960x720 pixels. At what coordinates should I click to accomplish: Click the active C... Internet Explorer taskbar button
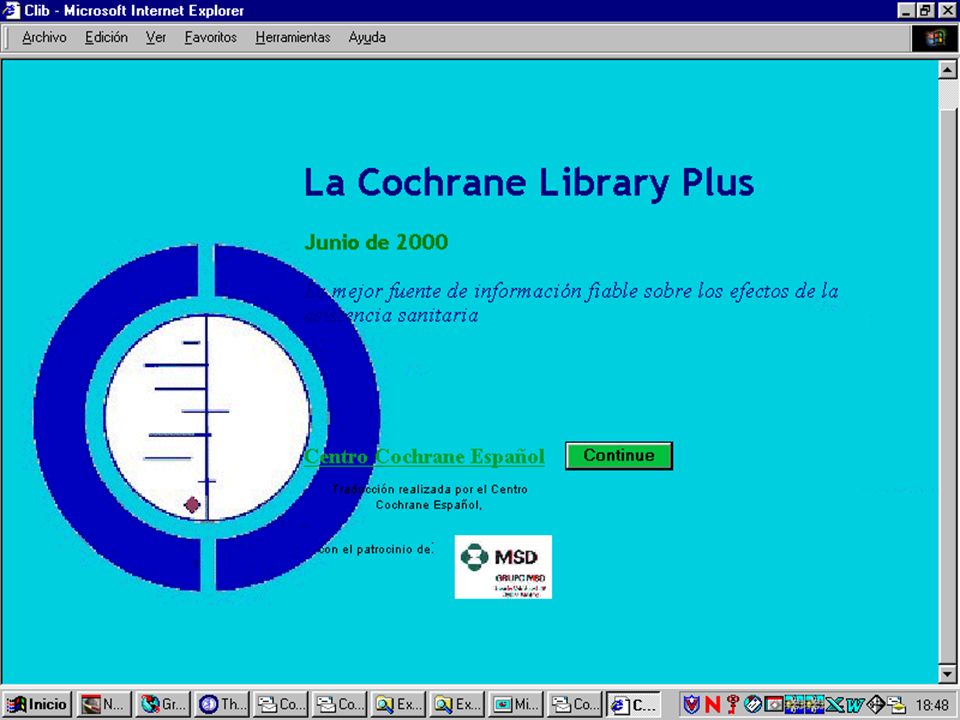pos(633,704)
